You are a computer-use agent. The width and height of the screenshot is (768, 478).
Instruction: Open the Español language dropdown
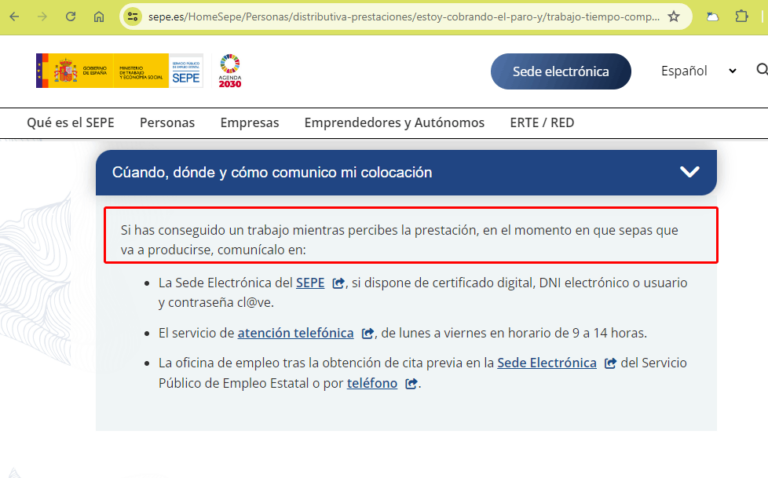(x=698, y=71)
